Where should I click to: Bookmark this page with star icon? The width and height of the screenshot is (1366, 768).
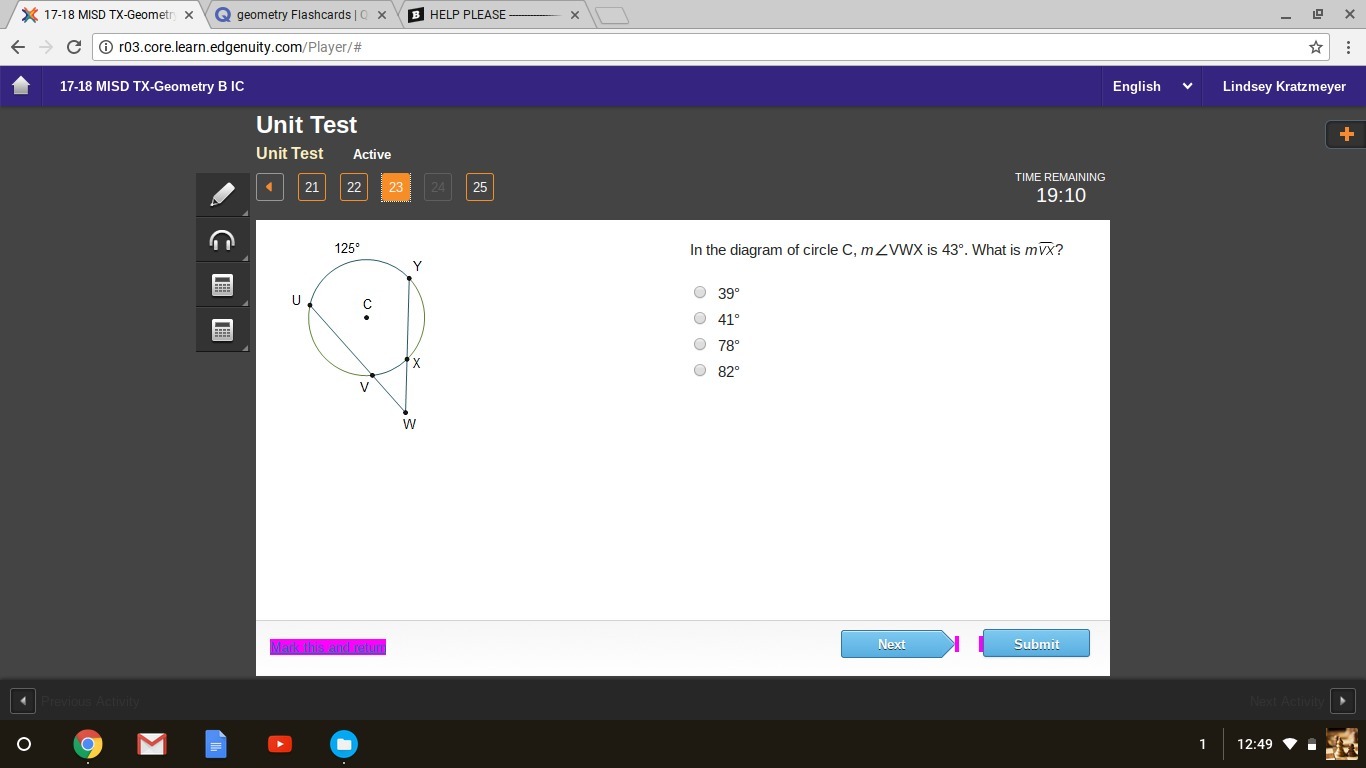[x=1316, y=47]
